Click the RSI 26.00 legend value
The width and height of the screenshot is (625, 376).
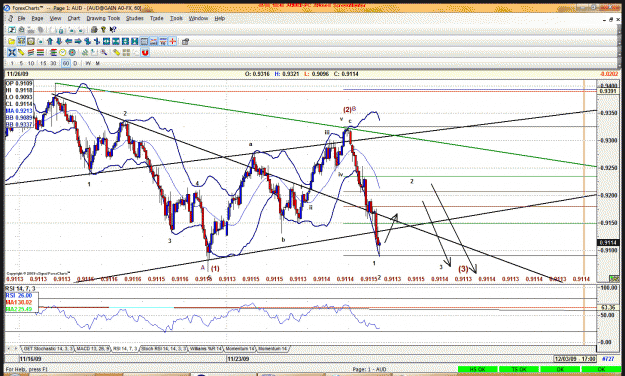click(x=19, y=295)
